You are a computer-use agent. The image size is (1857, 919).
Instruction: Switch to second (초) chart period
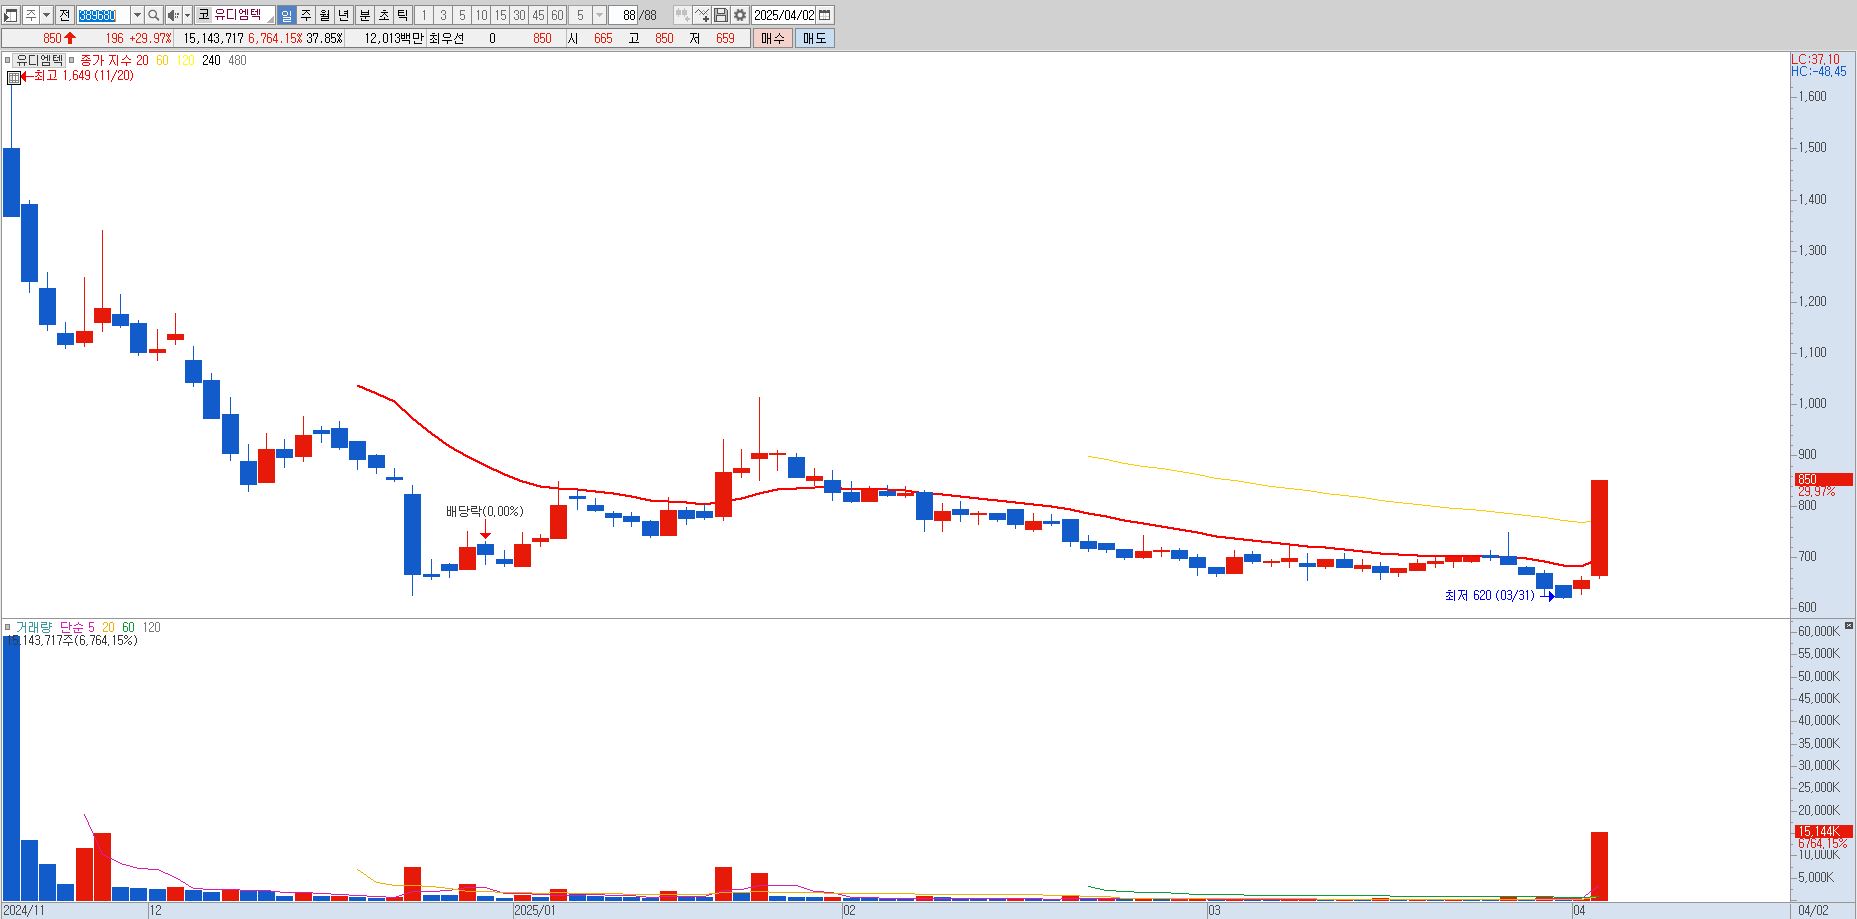click(383, 15)
